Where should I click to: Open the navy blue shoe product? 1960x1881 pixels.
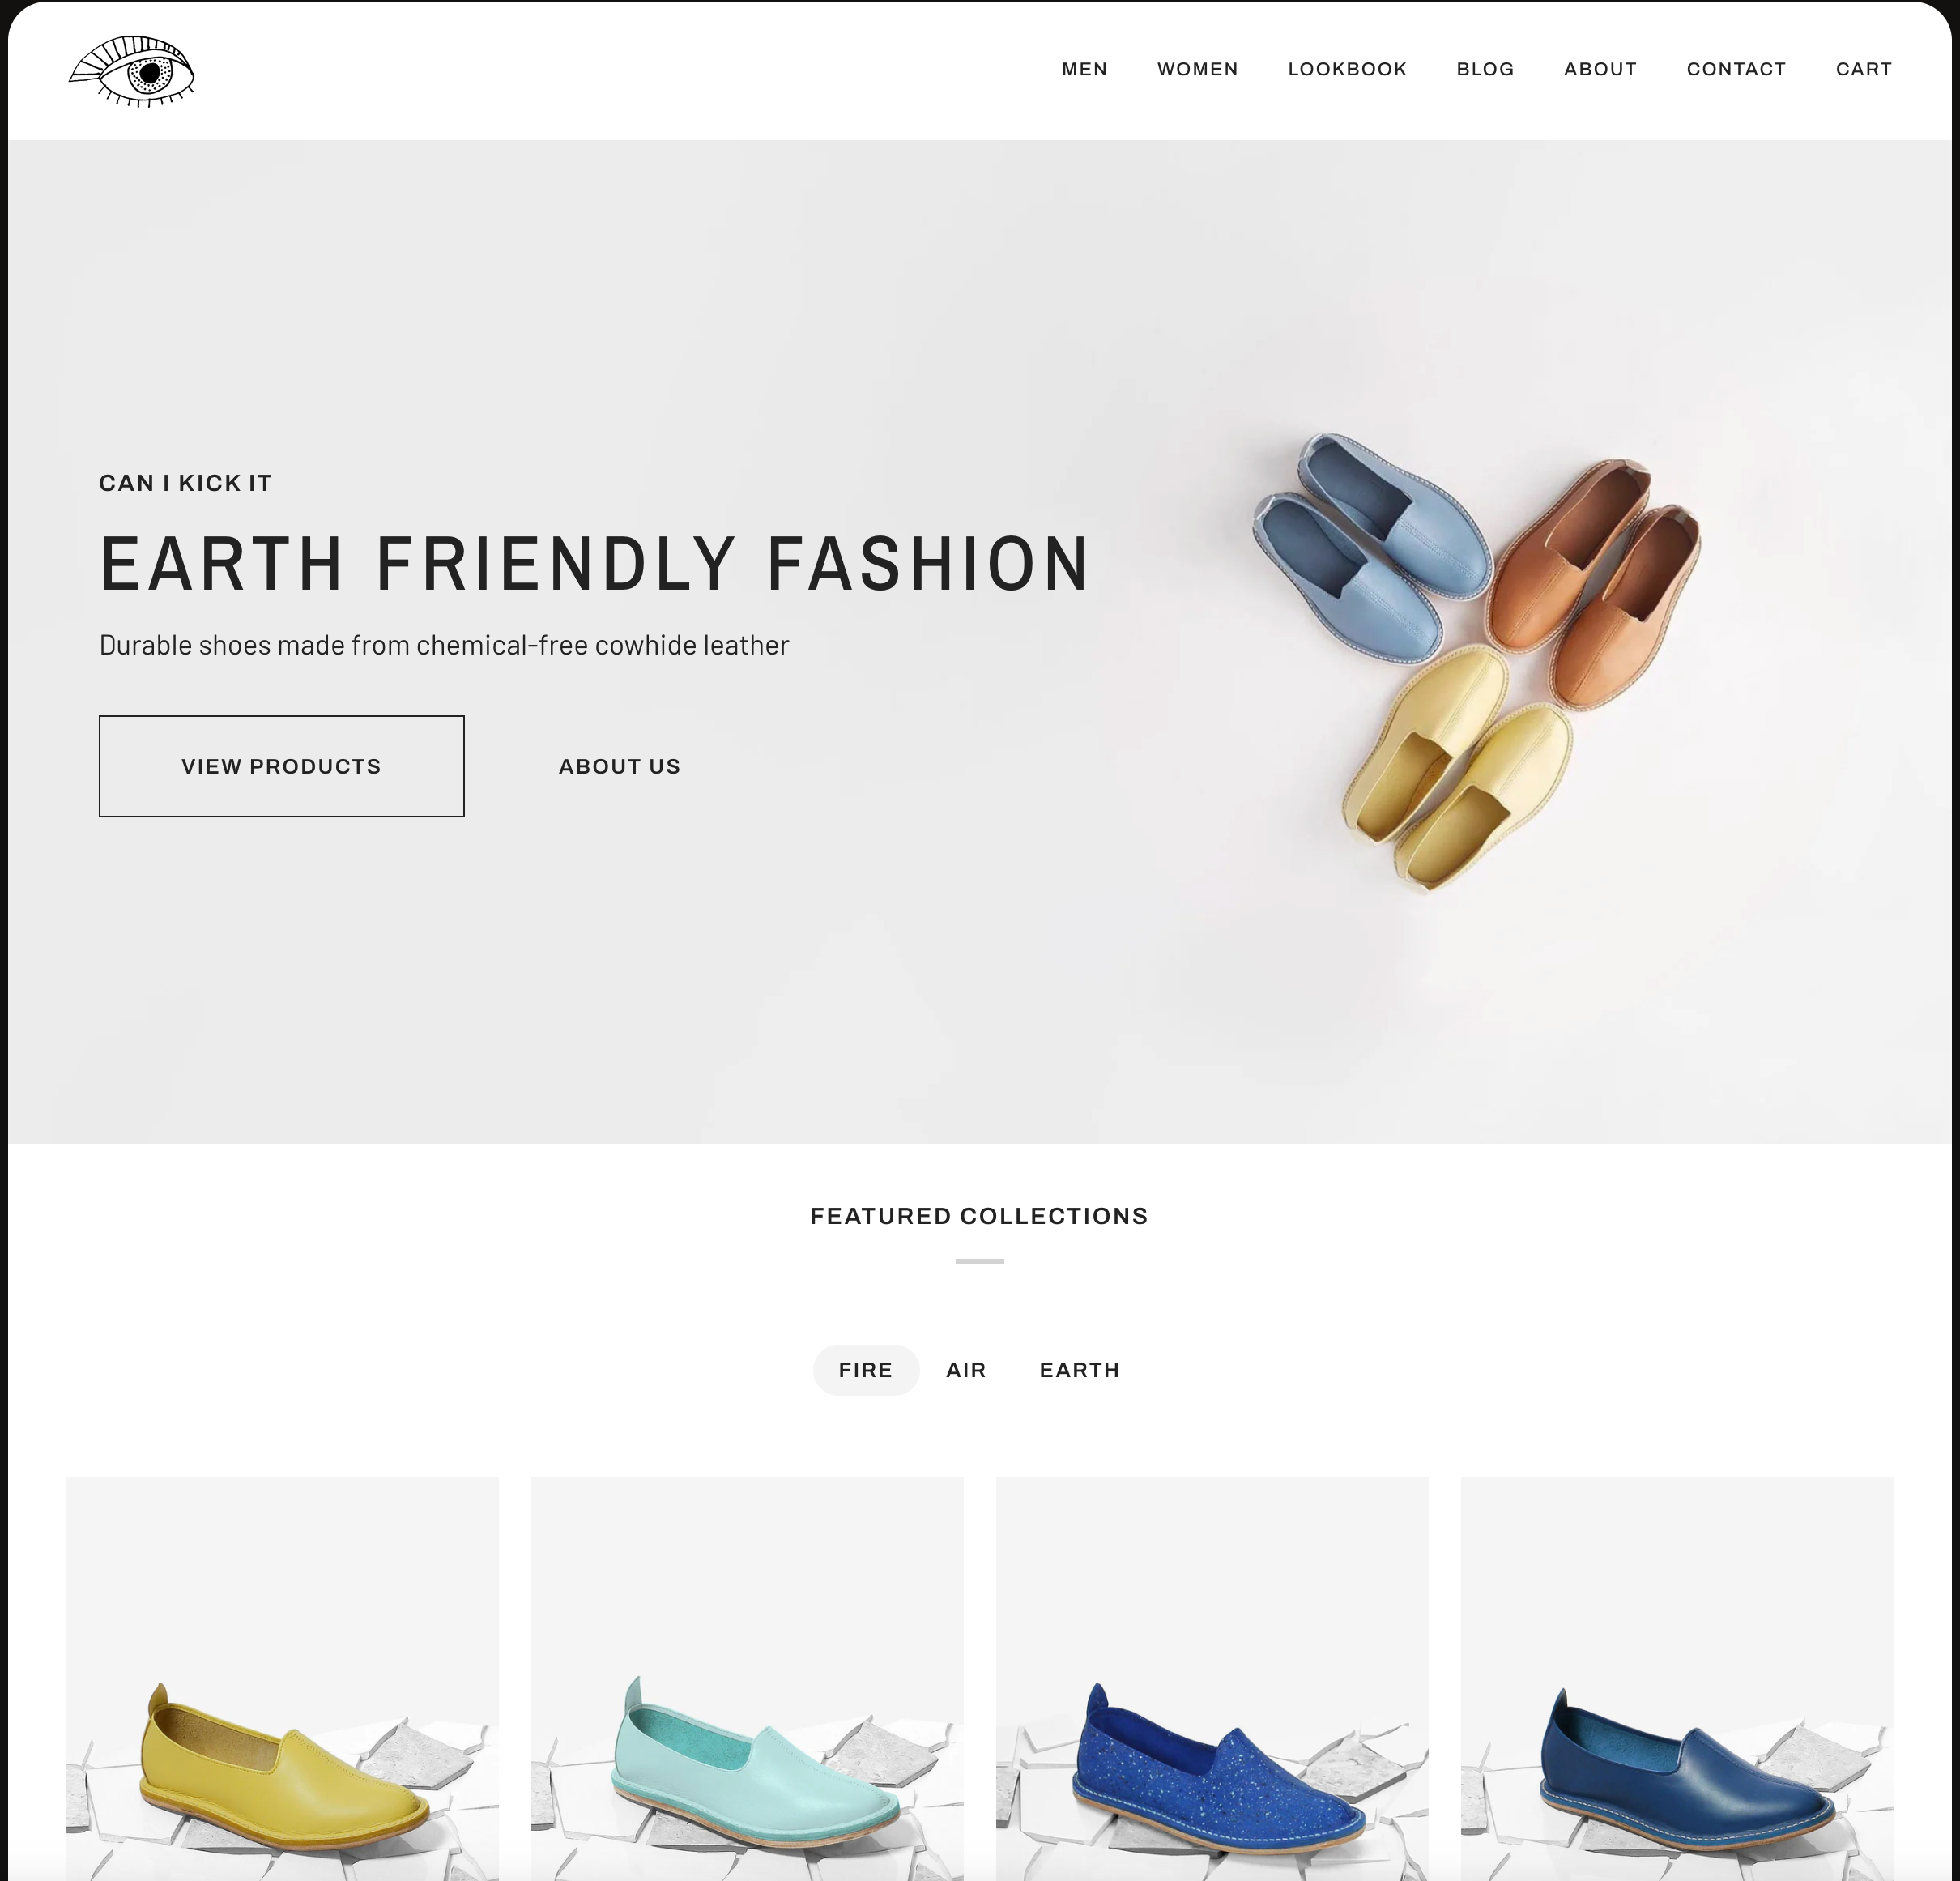(1677, 1678)
